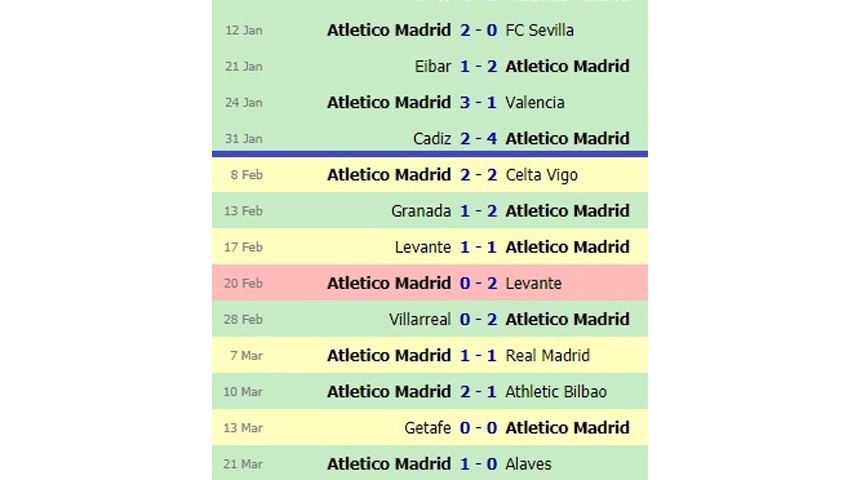Select the 21 Mar date entry
860x480 pixels.
tap(243, 465)
